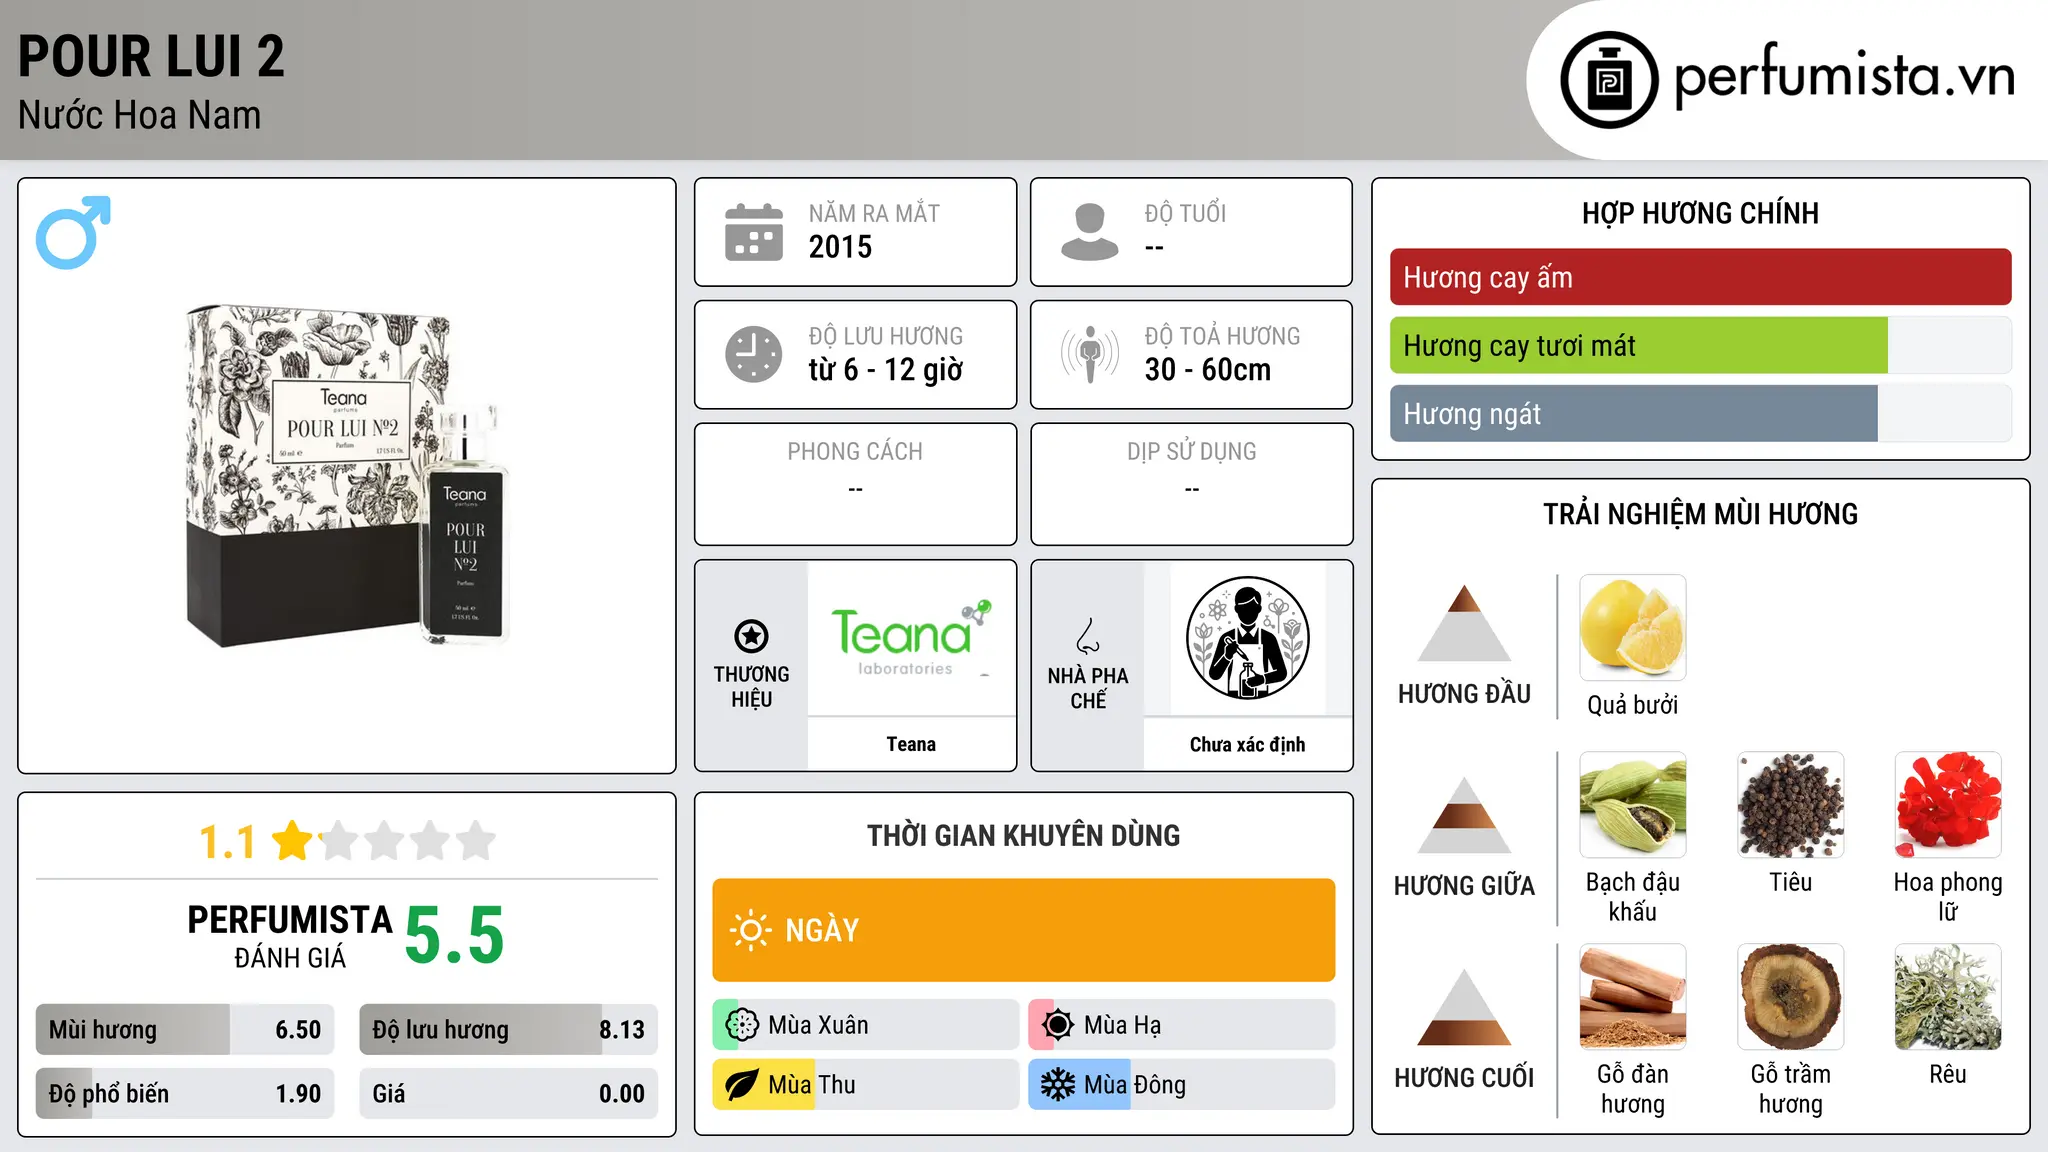The width and height of the screenshot is (2048, 1152).
Task: Click the flower icon for Mùa Xuân
Action: click(x=742, y=1025)
